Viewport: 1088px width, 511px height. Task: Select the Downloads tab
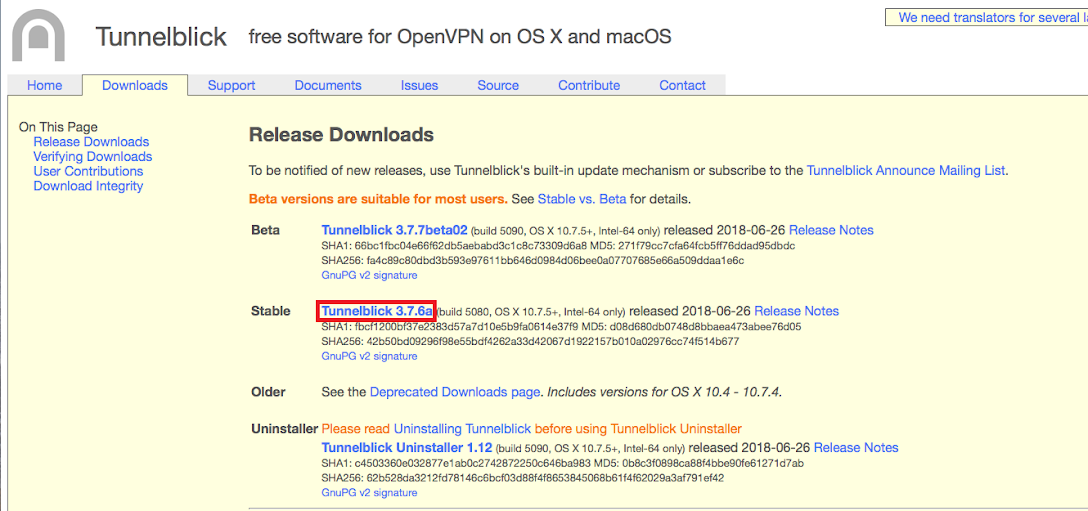[135, 85]
